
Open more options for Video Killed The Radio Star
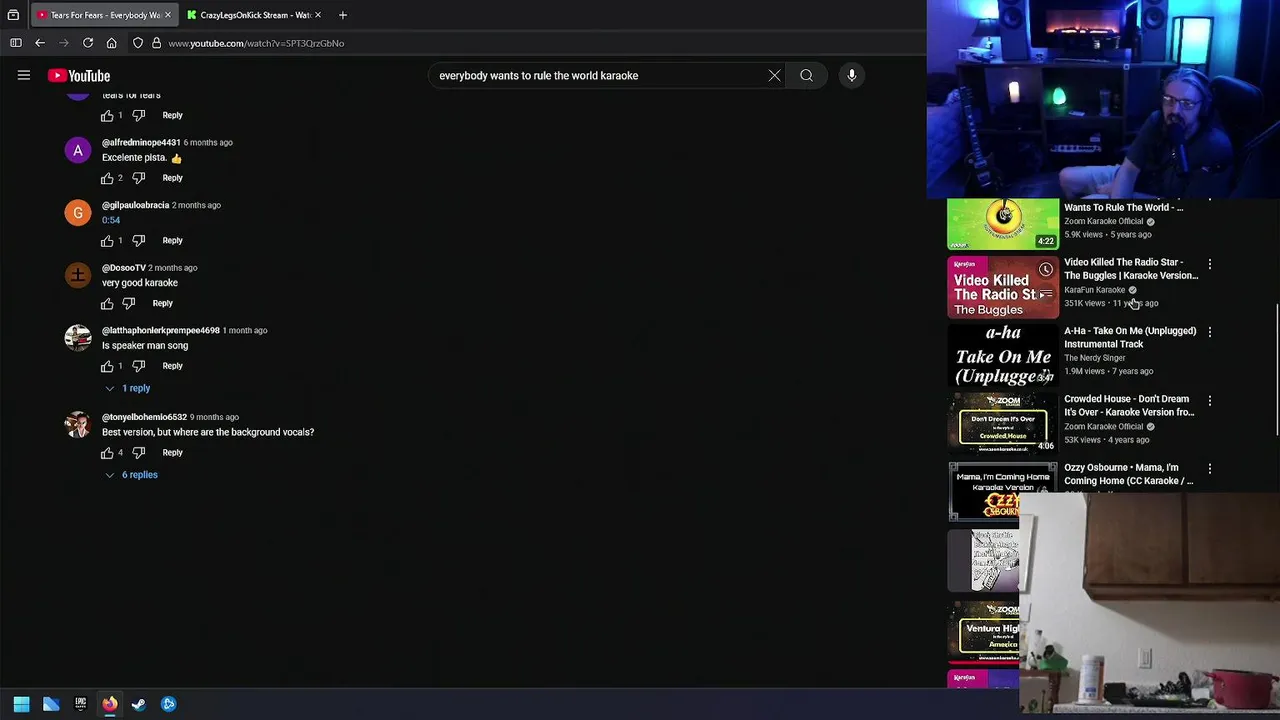pyautogui.click(x=1210, y=264)
